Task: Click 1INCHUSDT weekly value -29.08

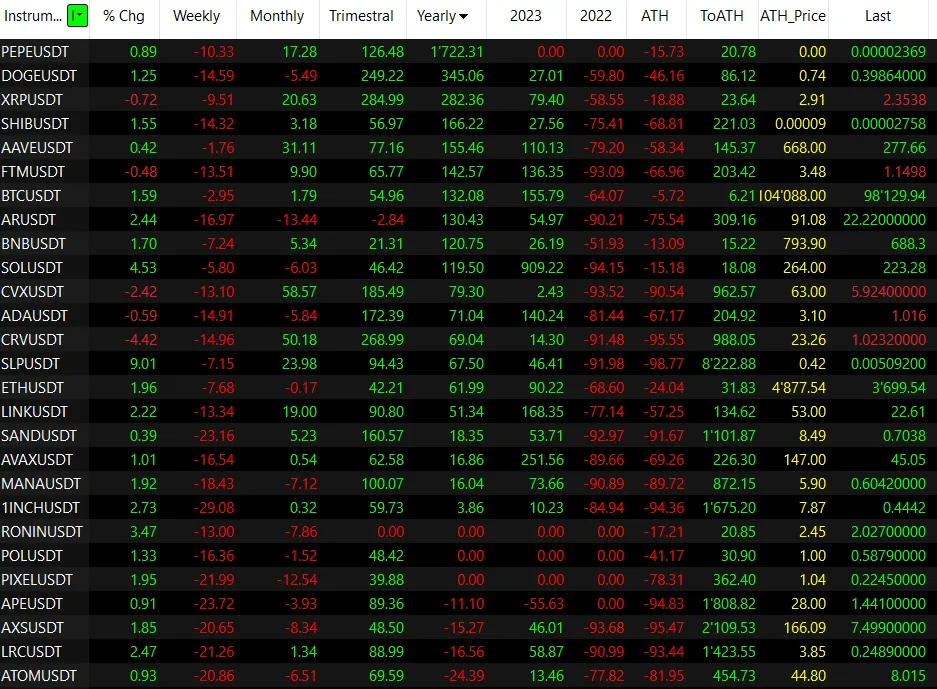Action: 213,507
